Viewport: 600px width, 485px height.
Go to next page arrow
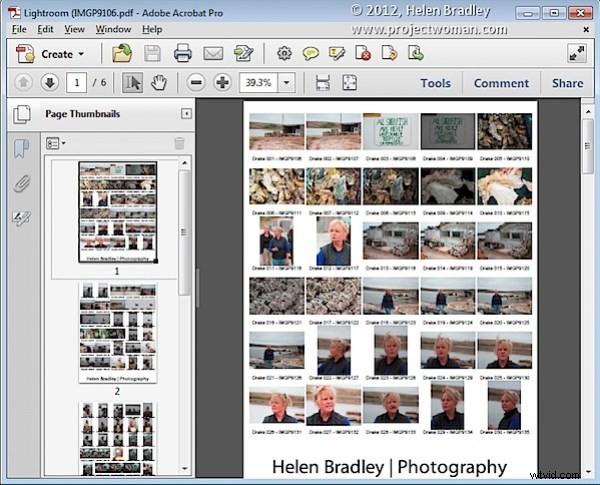50,82
